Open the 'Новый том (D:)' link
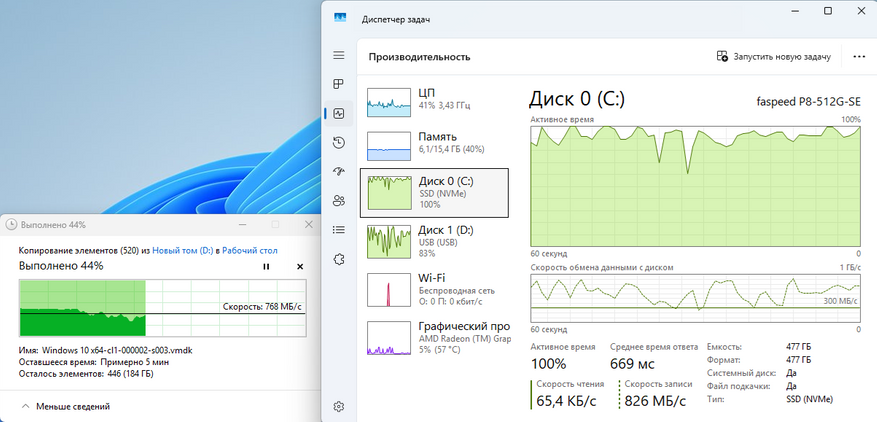Screen dimensions: 877x422 point(183,251)
